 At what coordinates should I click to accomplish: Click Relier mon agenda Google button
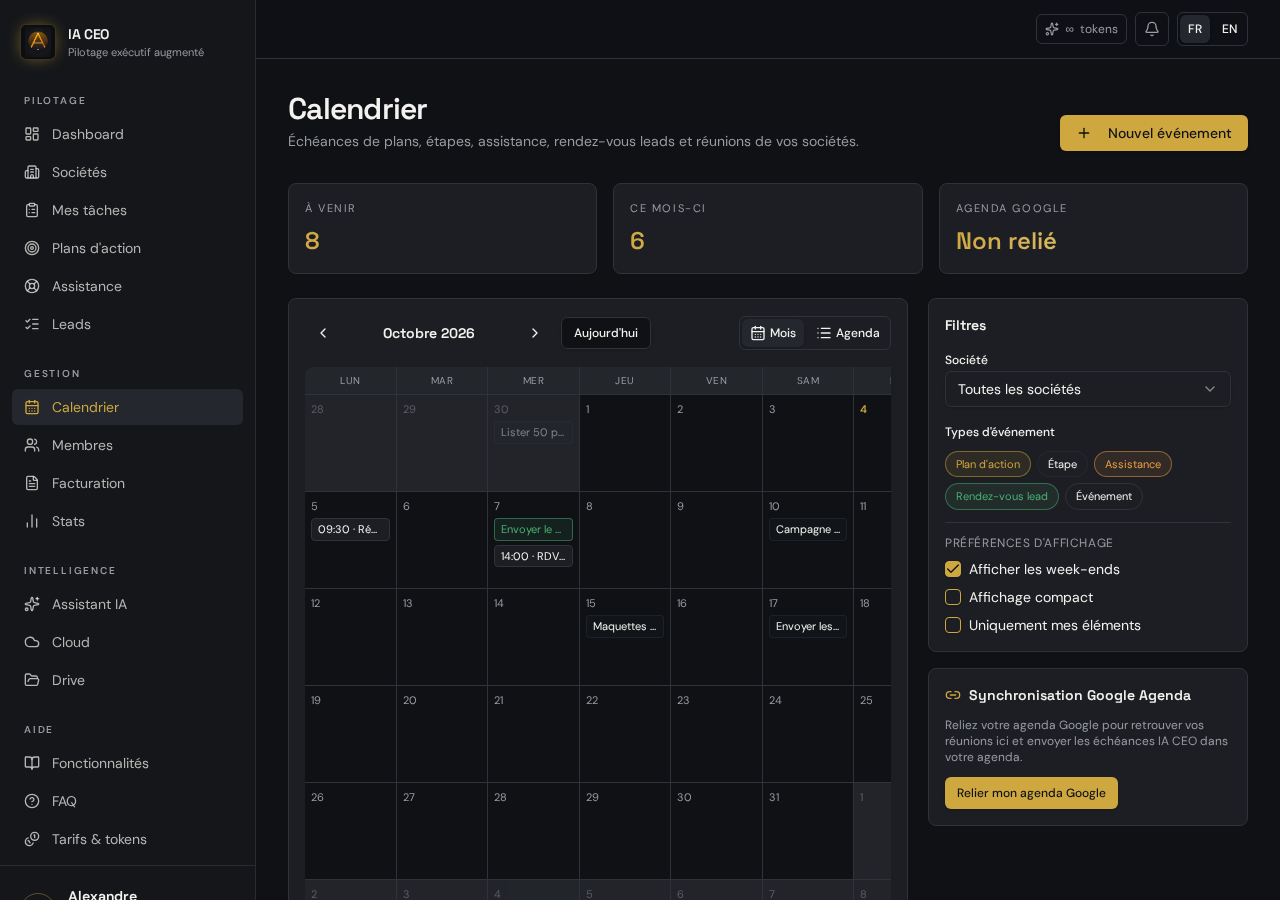(1031, 793)
